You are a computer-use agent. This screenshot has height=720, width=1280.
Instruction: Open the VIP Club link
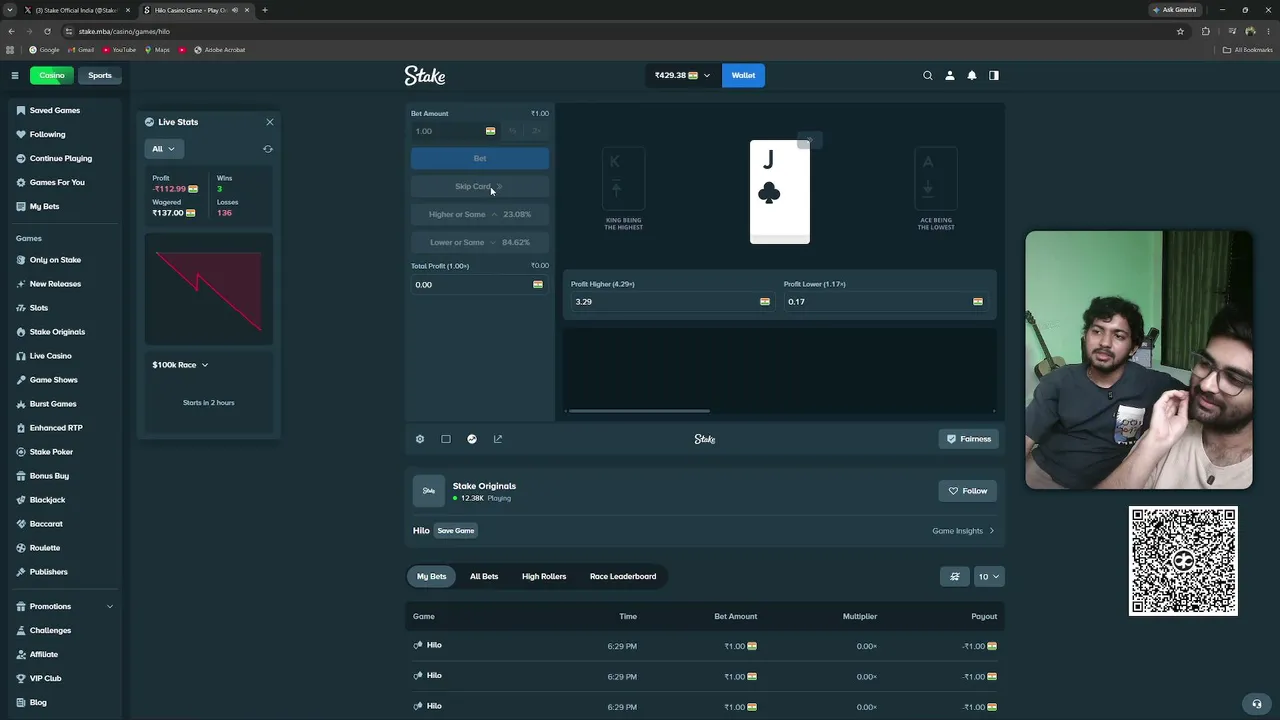(45, 678)
